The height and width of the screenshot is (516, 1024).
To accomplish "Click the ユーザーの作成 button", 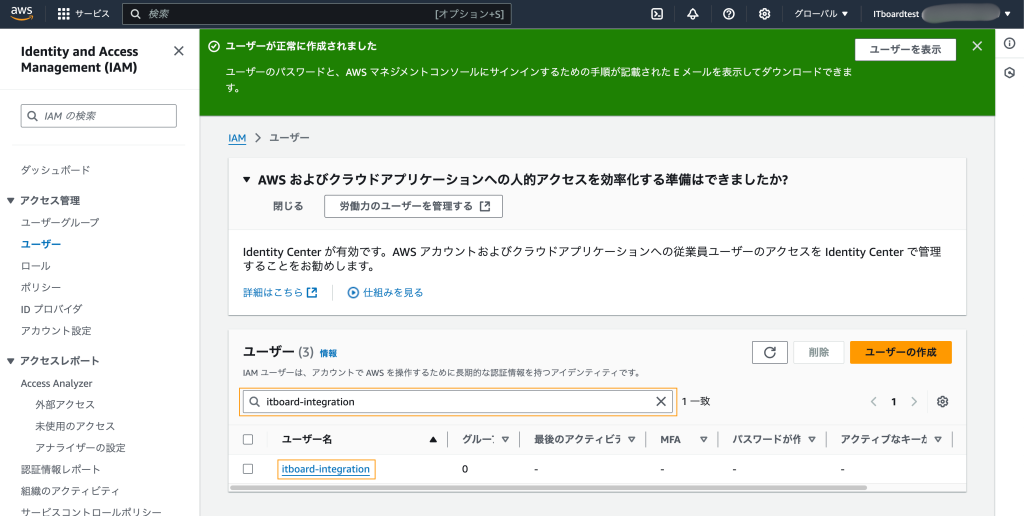I will [x=900, y=352].
